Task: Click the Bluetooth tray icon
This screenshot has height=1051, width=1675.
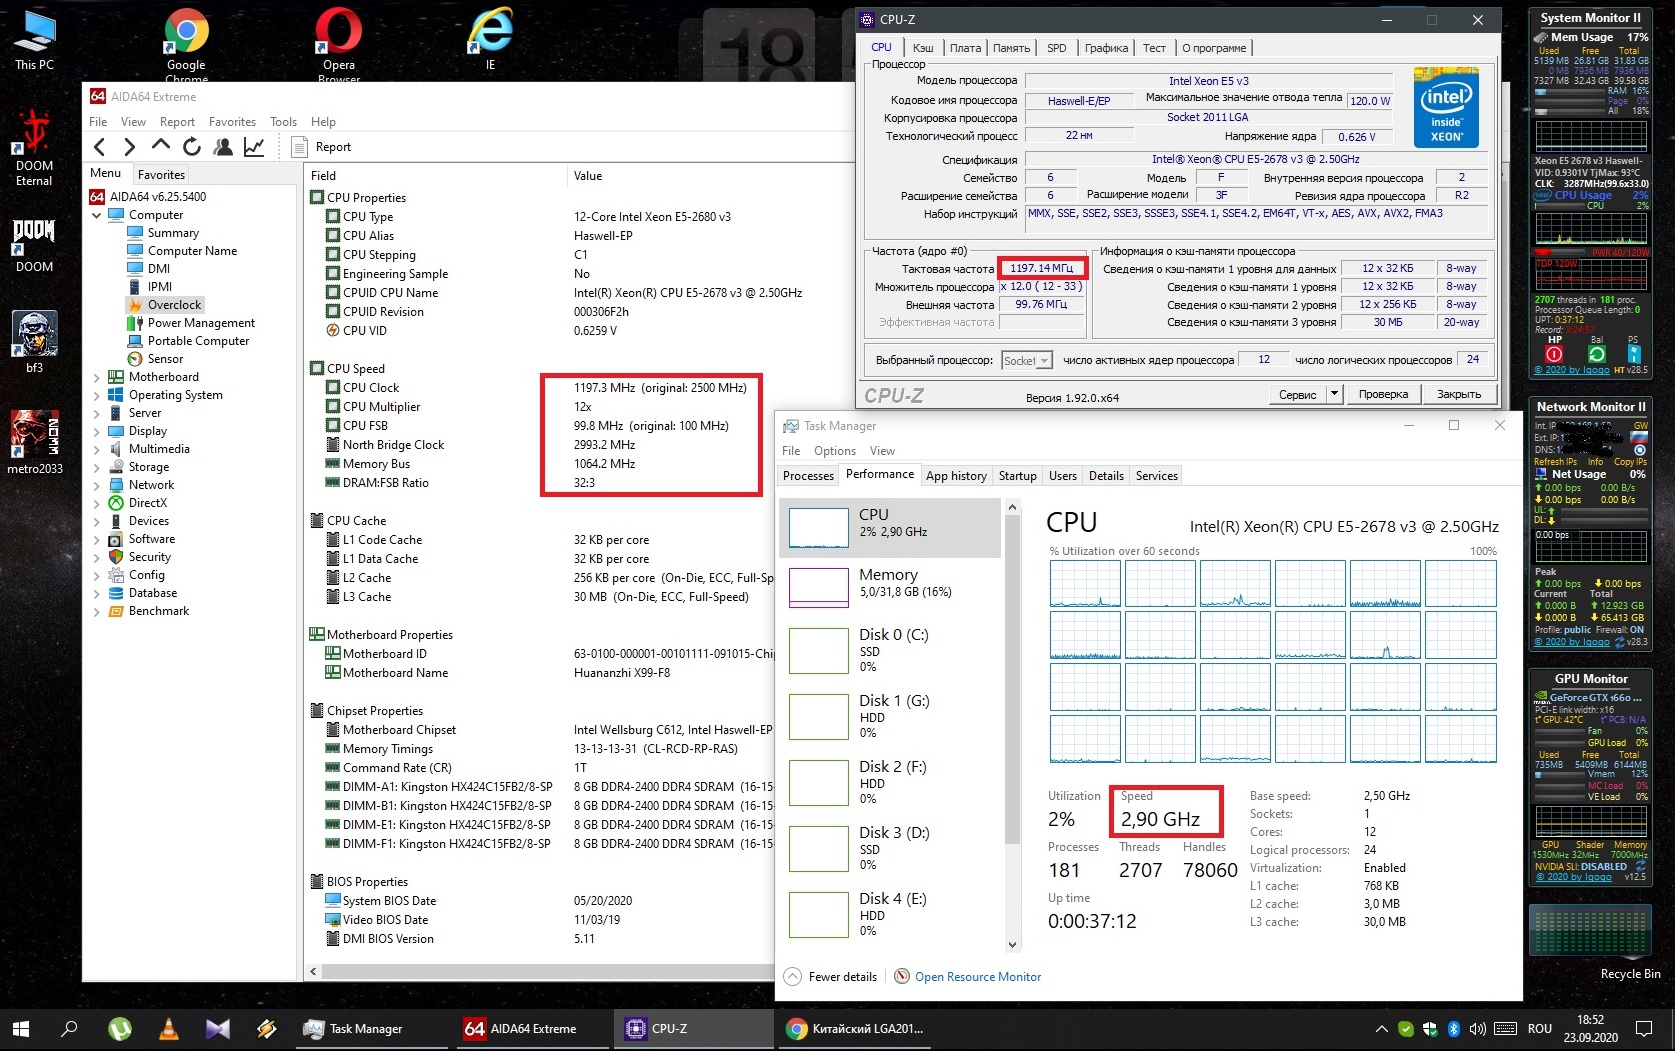Action: click(1454, 1028)
